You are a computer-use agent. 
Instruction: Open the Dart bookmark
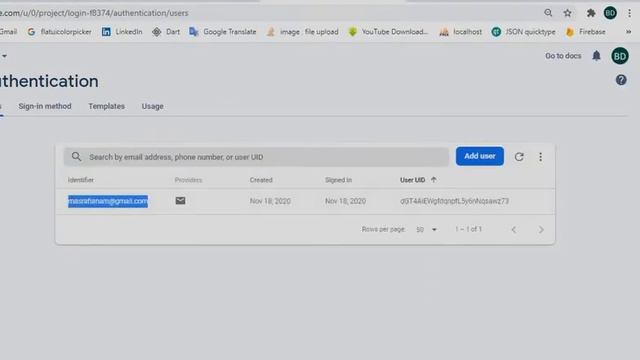point(166,32)
